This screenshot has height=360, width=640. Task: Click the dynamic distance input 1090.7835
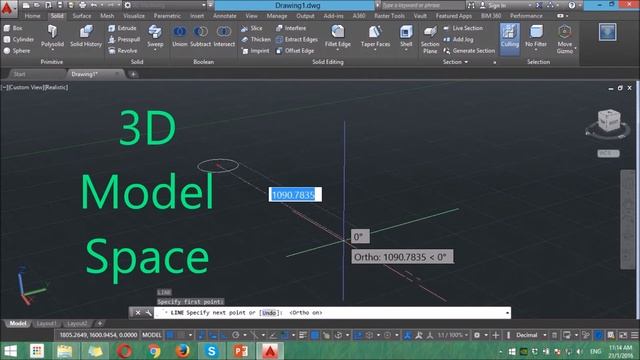(x=295, y=195)
